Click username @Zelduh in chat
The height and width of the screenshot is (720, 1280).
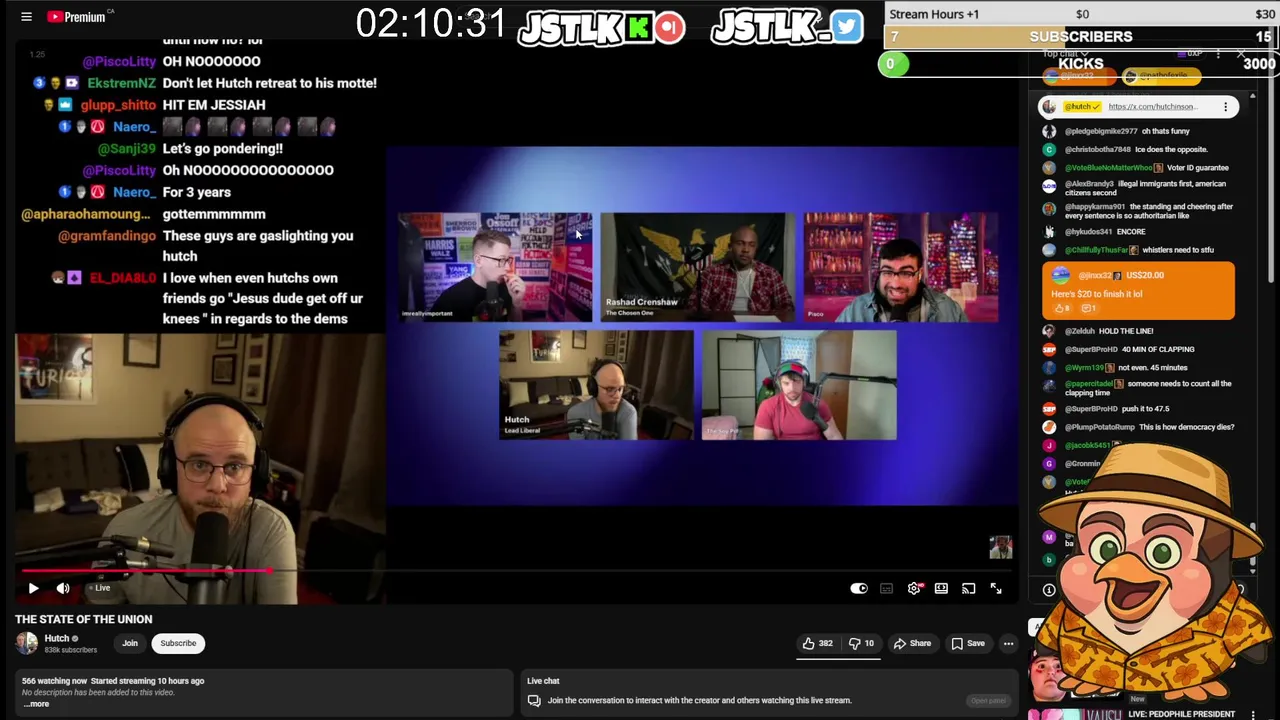click(1080, 331)
